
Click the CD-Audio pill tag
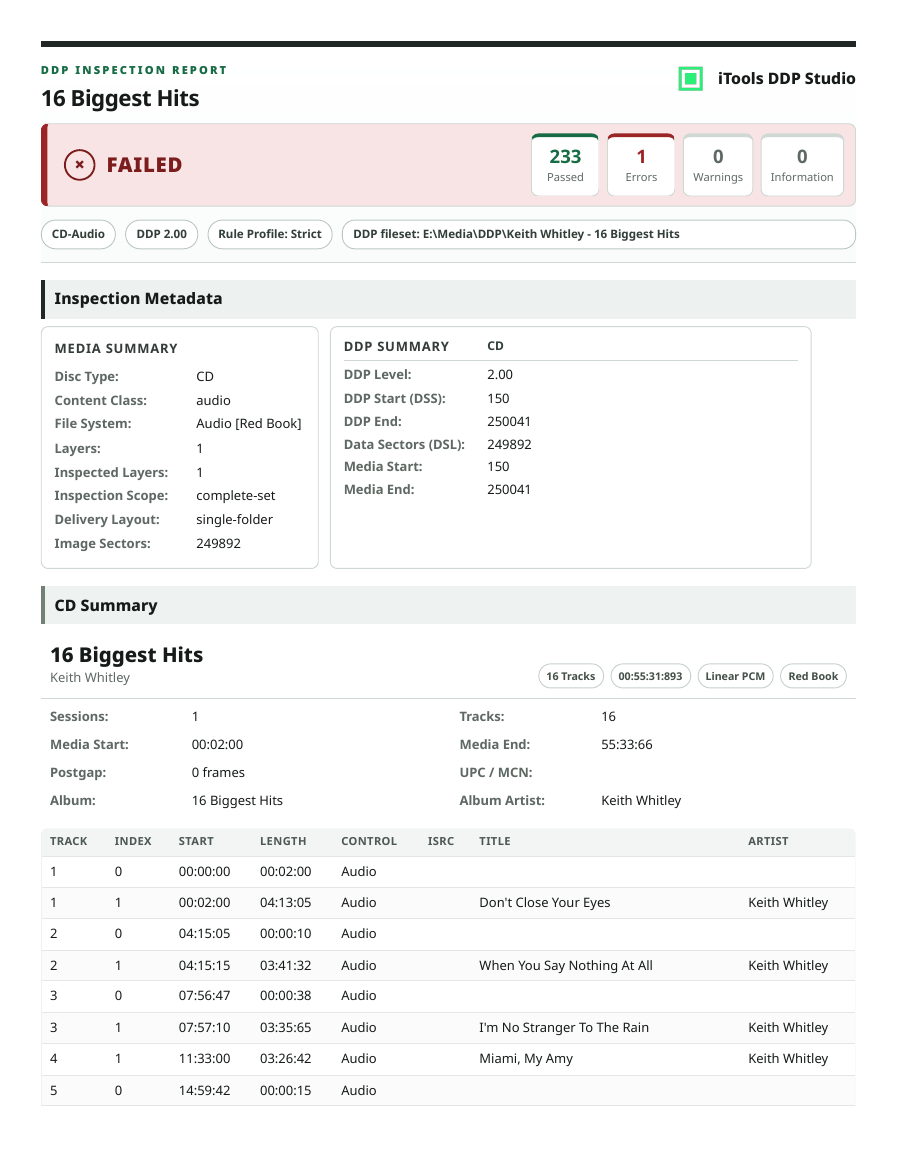pos(78,234)
